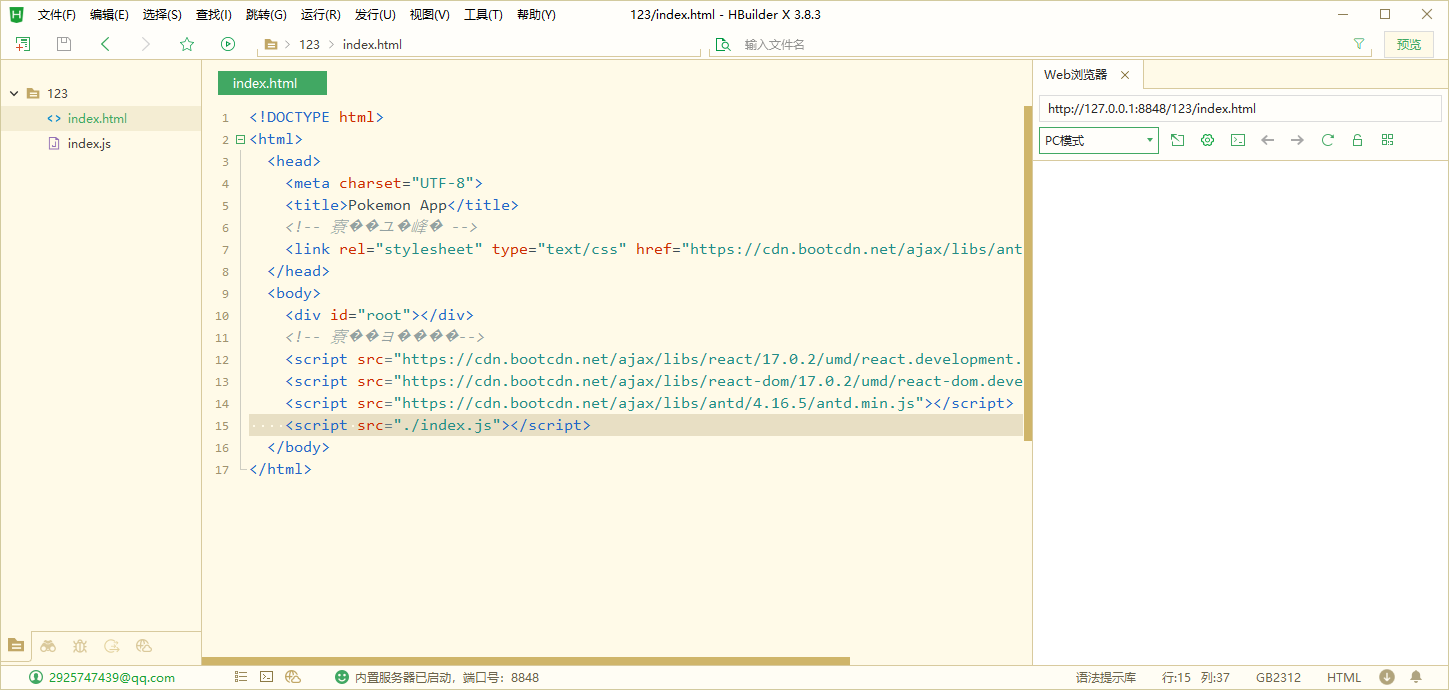Click the star bookmark icon in toolbar

click(x=187, y=44)
